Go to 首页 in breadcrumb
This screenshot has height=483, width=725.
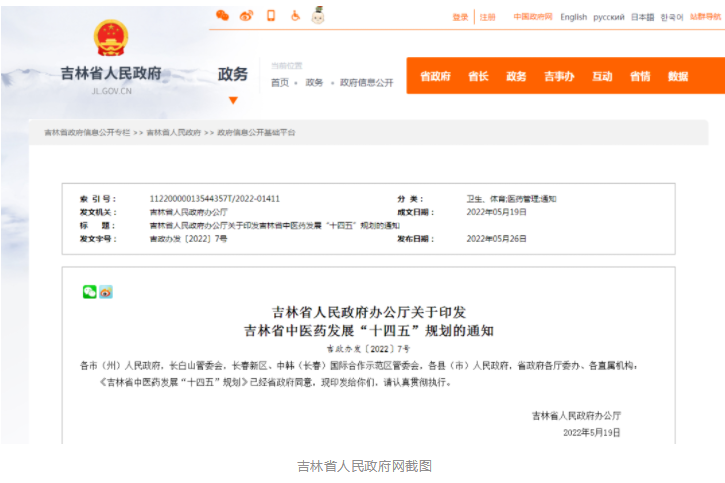(280, 82)
